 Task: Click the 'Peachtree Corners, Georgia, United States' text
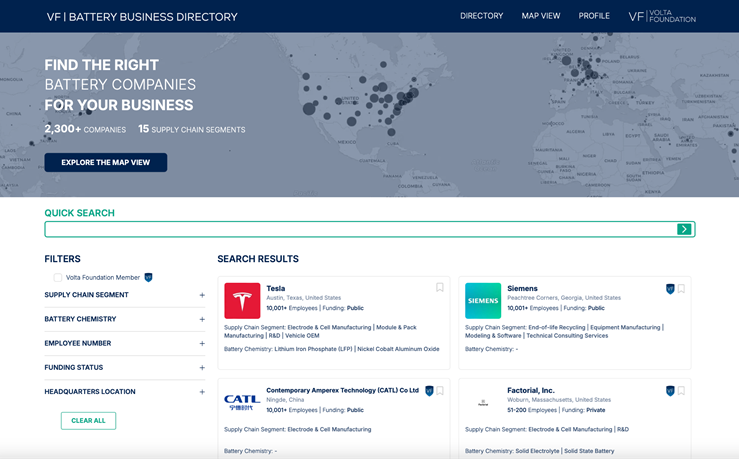pyautogui.click(x=564, y=298)
